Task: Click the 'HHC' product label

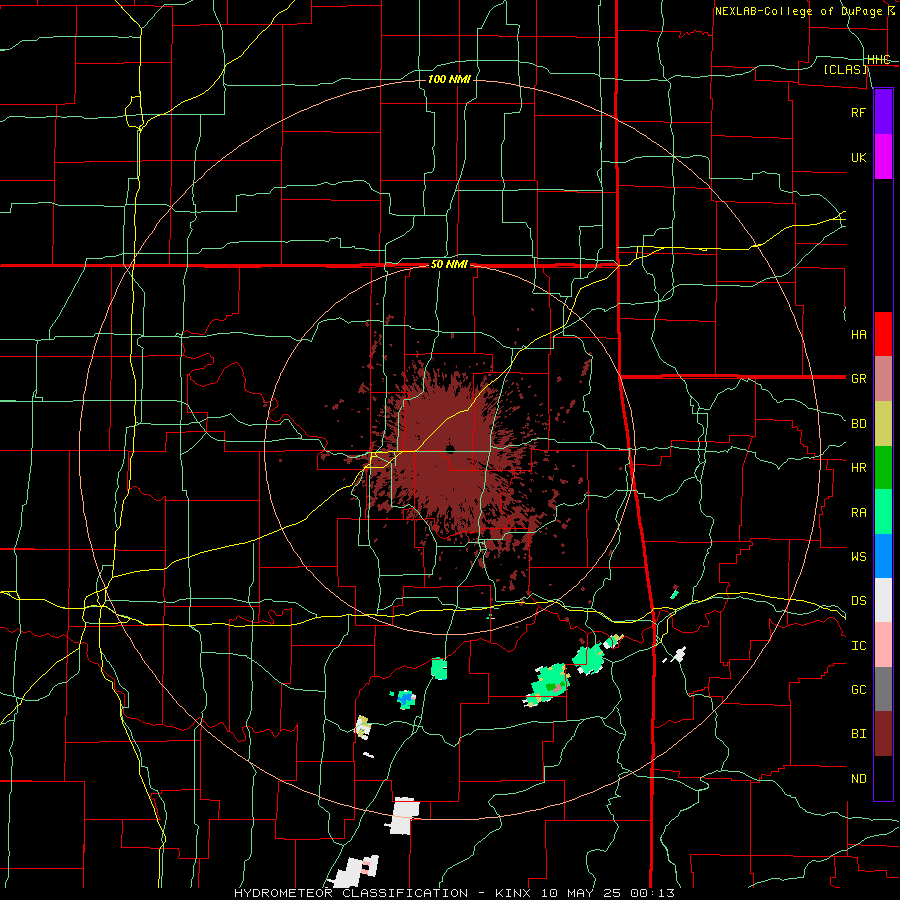Action: coord(878,60)
